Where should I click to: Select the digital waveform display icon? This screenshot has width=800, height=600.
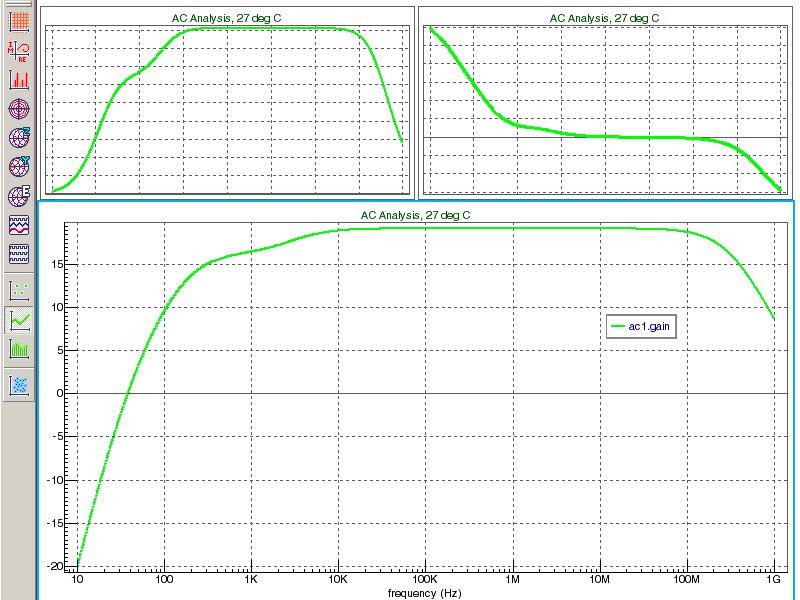point(19,254)
